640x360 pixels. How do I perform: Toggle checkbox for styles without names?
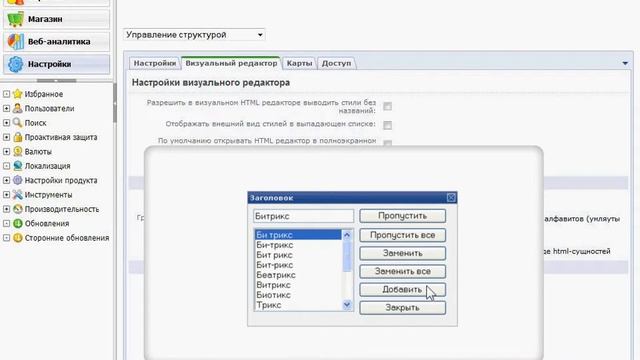[x=387, y=107]
